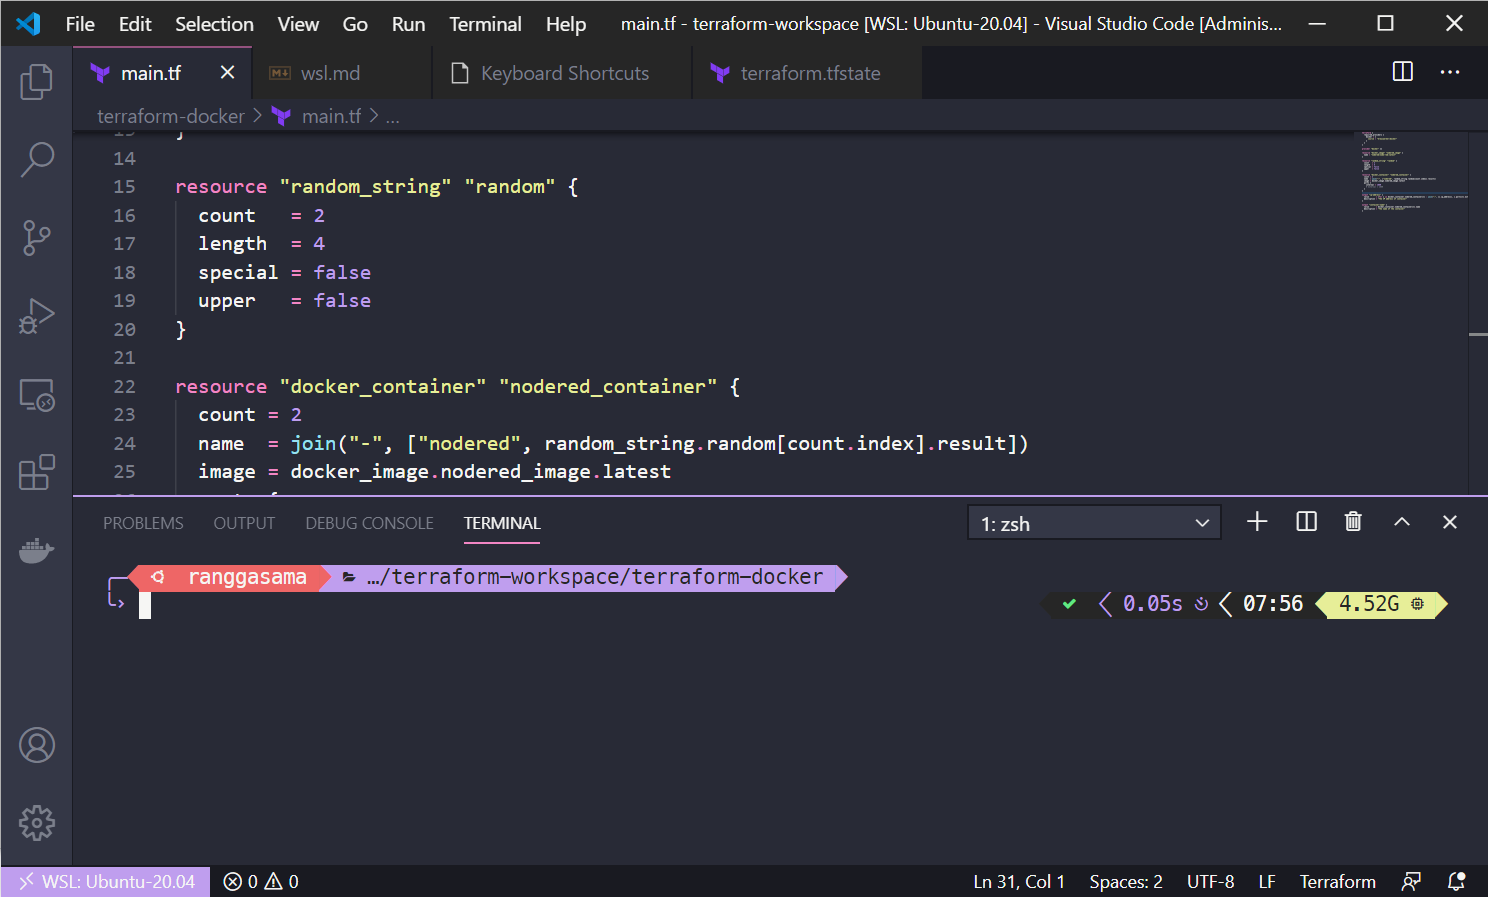Create a new terminal with the plus icon
Viewport: 1488px width, 897px height.
click(1256, 521)
